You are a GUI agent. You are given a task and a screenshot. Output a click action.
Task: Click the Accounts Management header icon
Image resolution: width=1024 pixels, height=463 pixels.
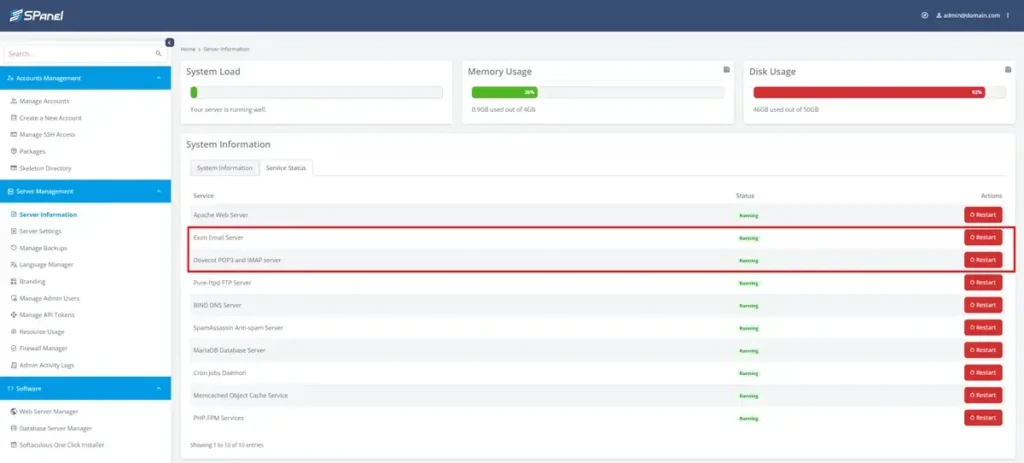[x=10, y=78]
